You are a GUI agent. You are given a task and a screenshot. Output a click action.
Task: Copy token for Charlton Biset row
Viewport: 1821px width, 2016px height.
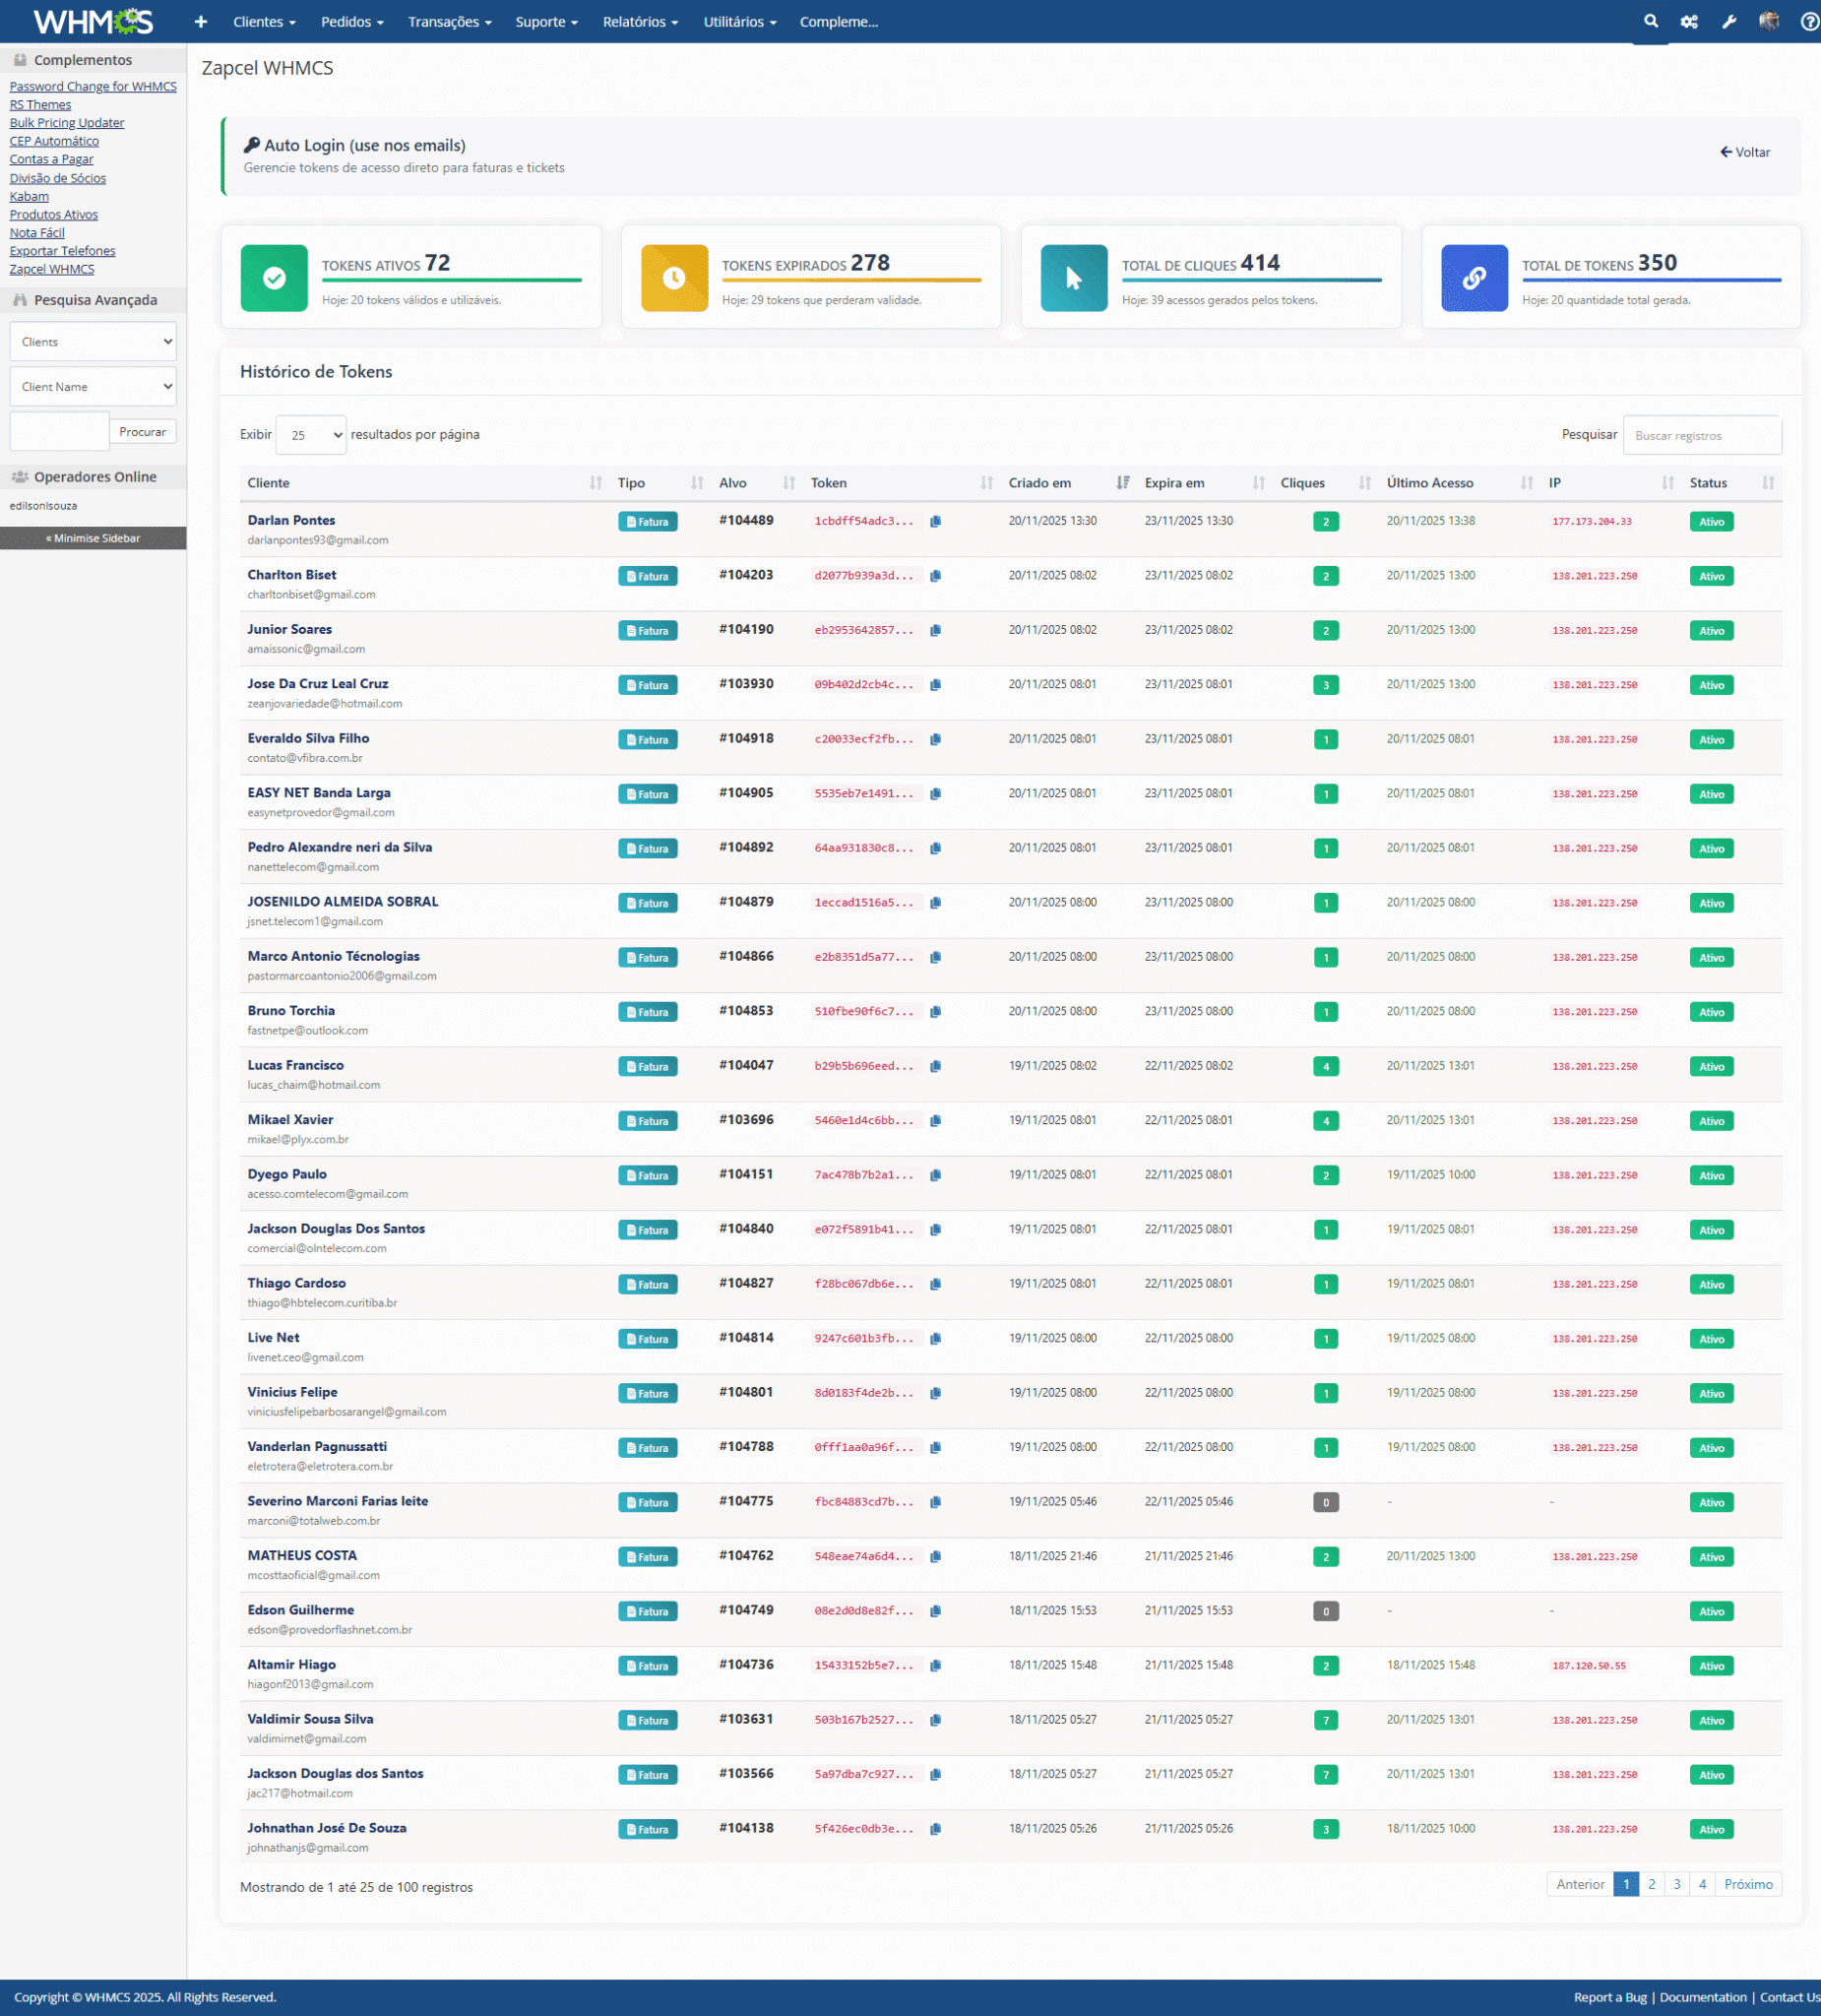935,576
